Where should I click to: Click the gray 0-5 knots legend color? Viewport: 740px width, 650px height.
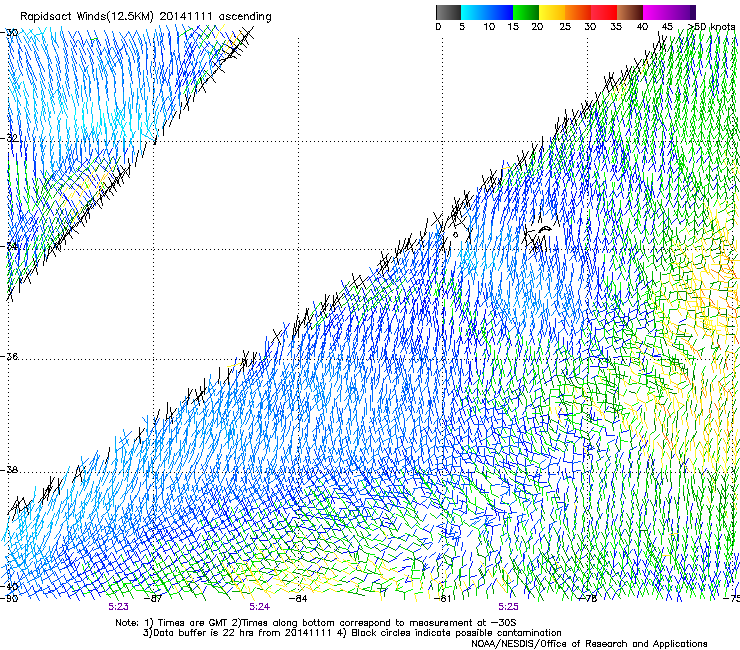[x=448, y=12]
